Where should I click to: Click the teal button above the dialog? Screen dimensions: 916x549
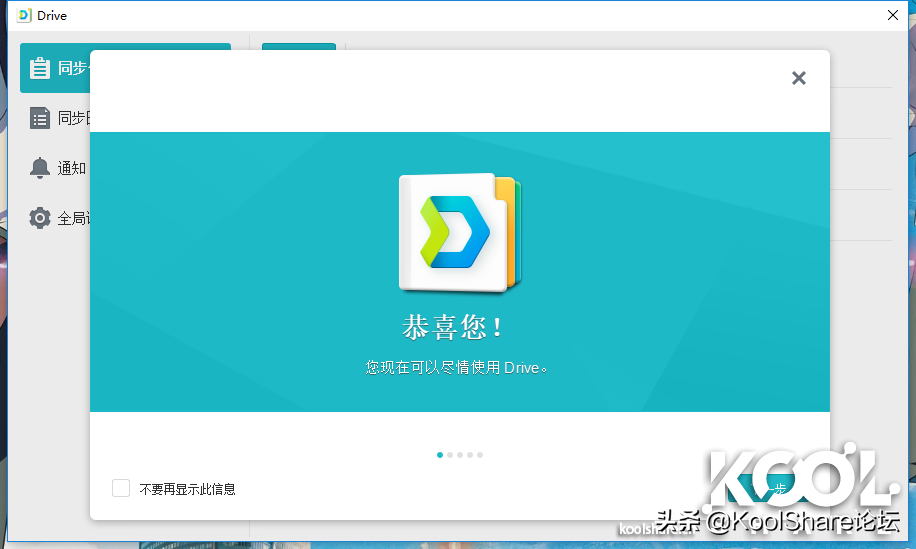tap(298, 47)
